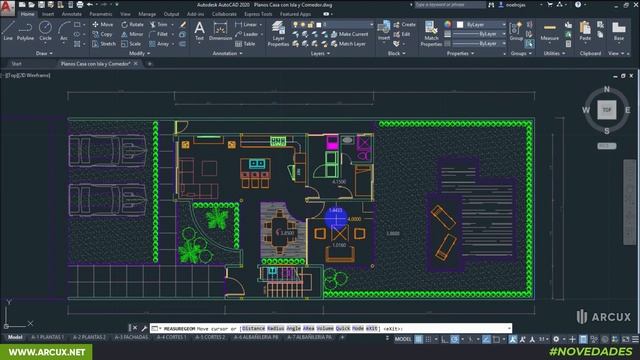The image size is (640, 360).
Task: Open Layer Properties manager
Action: coord(278,33)
